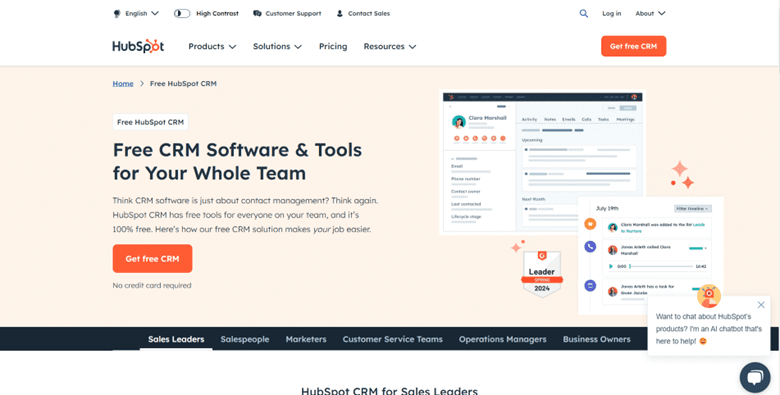Play the call recording in the illustration

pyautogui.click(x=610, y=266)
